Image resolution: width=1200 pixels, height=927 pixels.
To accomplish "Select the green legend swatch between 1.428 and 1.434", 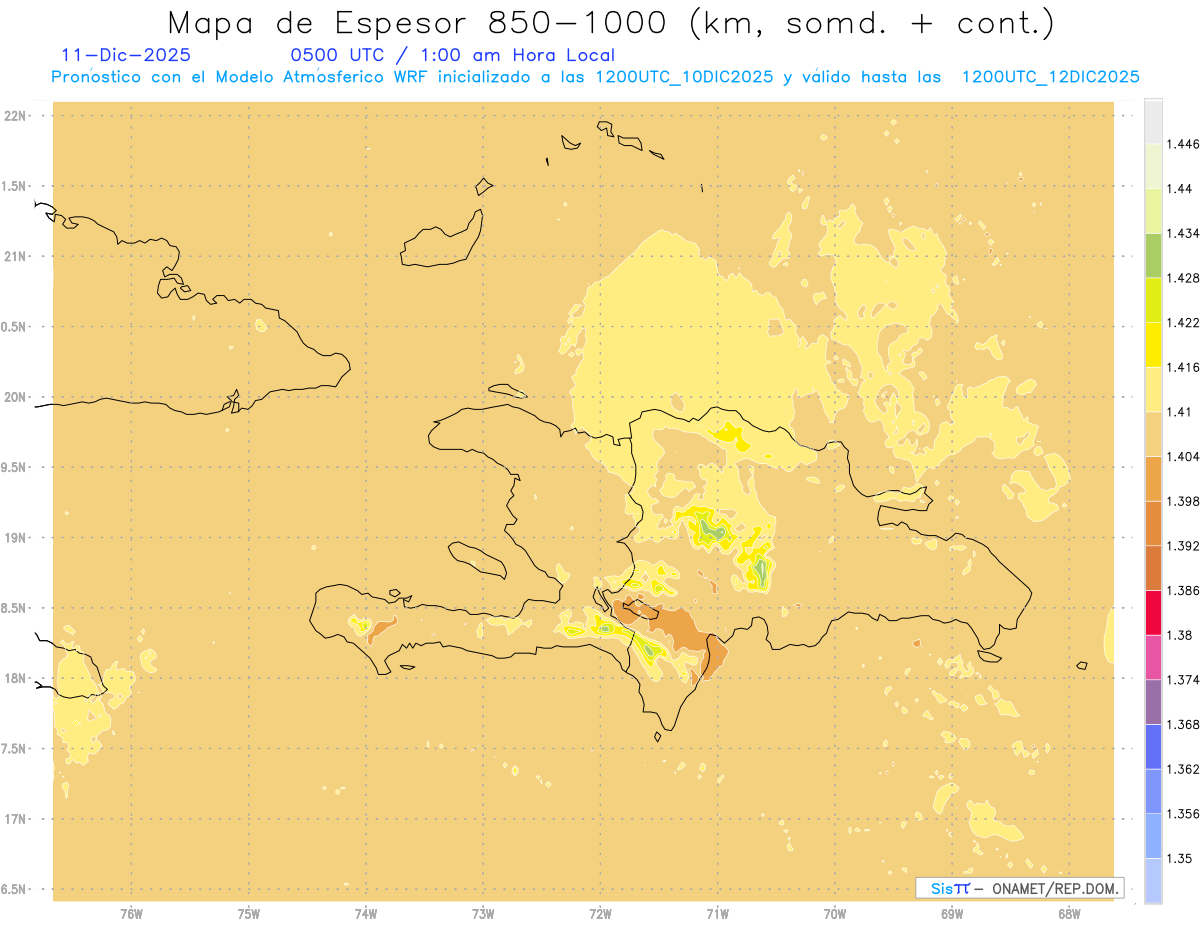I will (1153, 255).
